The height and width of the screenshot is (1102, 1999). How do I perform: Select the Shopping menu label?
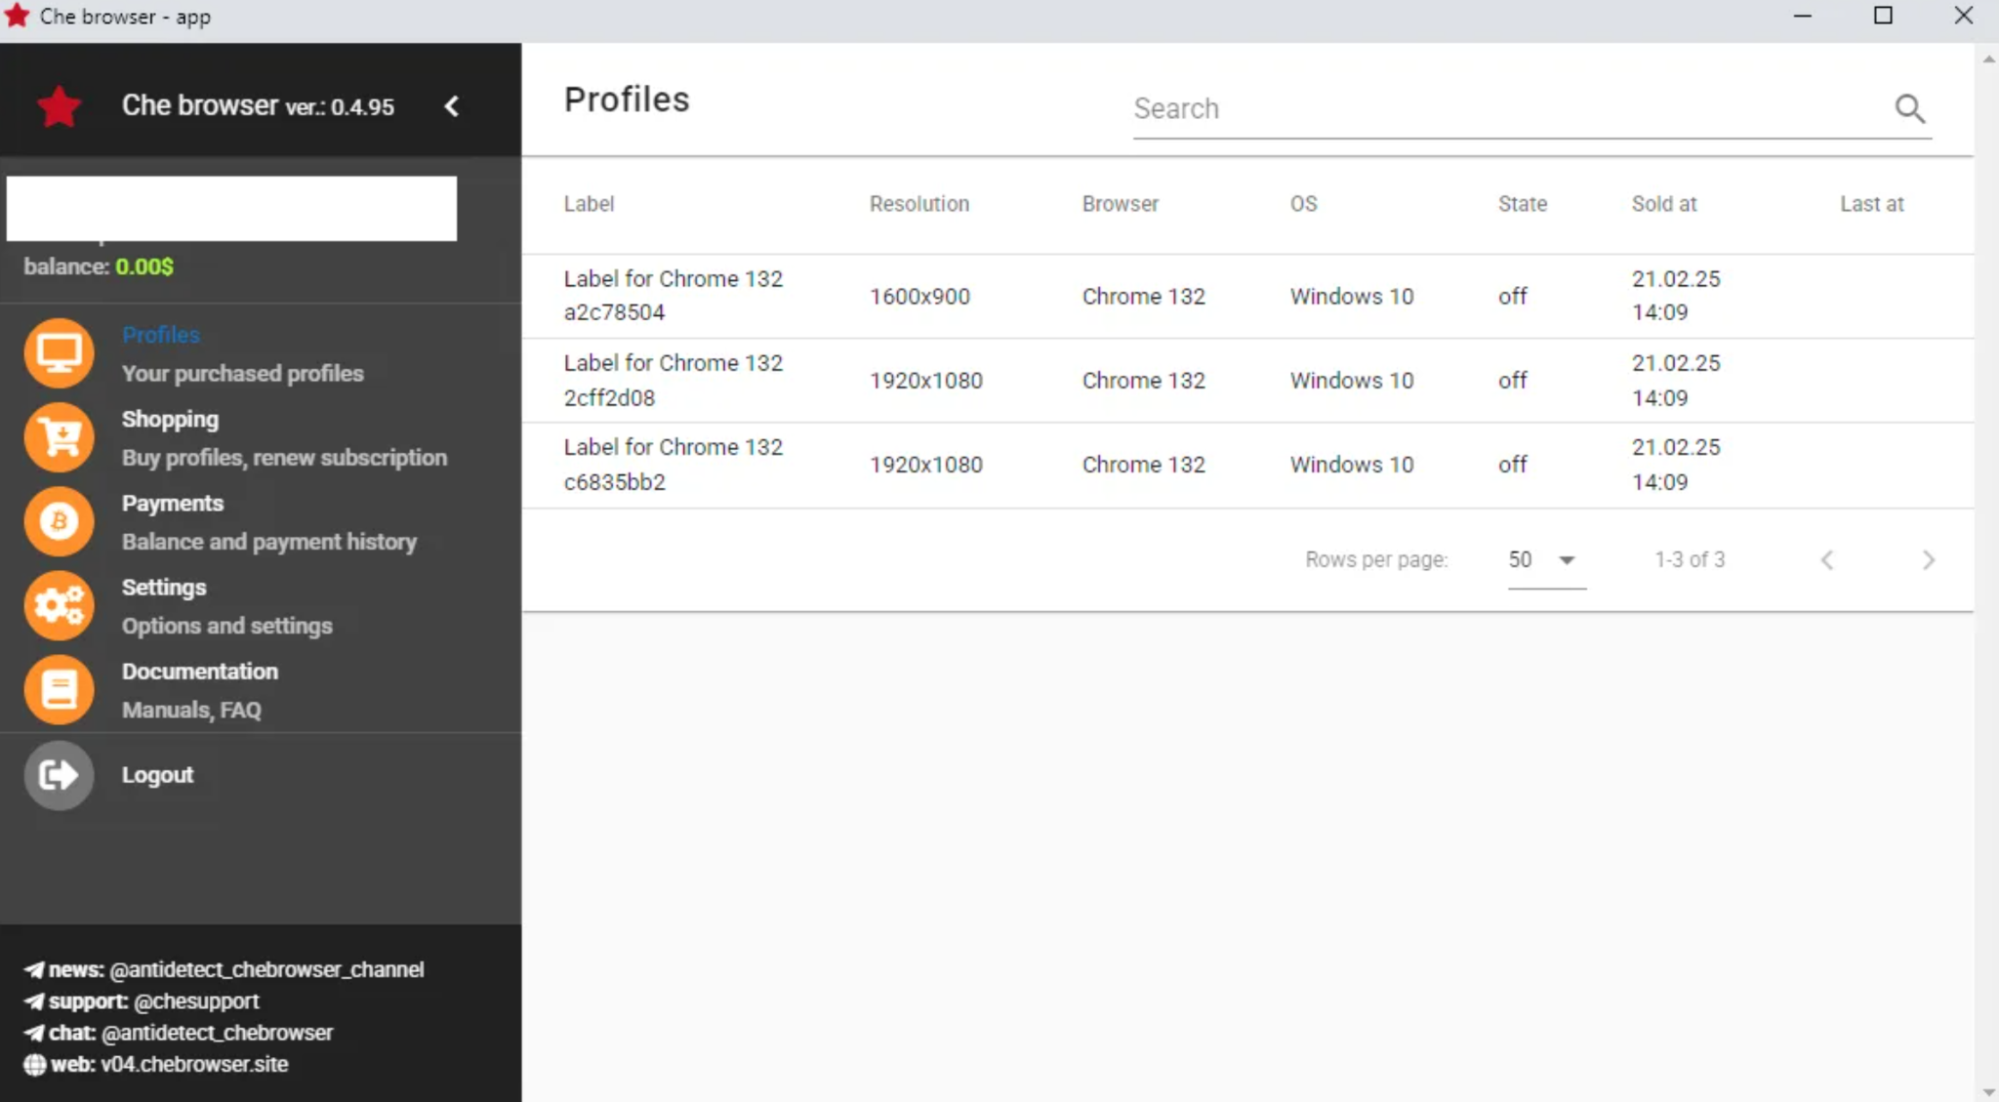(170, 419)
